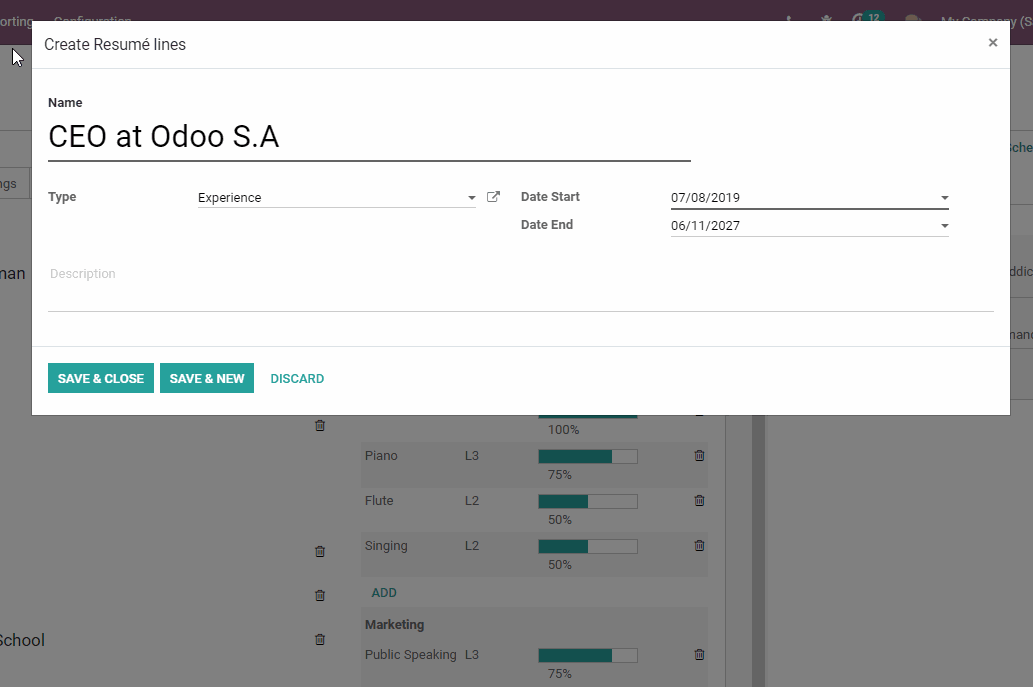
Task: Edit the Name field CEO at Odoo S.A
Action: [x=369, y=137]
